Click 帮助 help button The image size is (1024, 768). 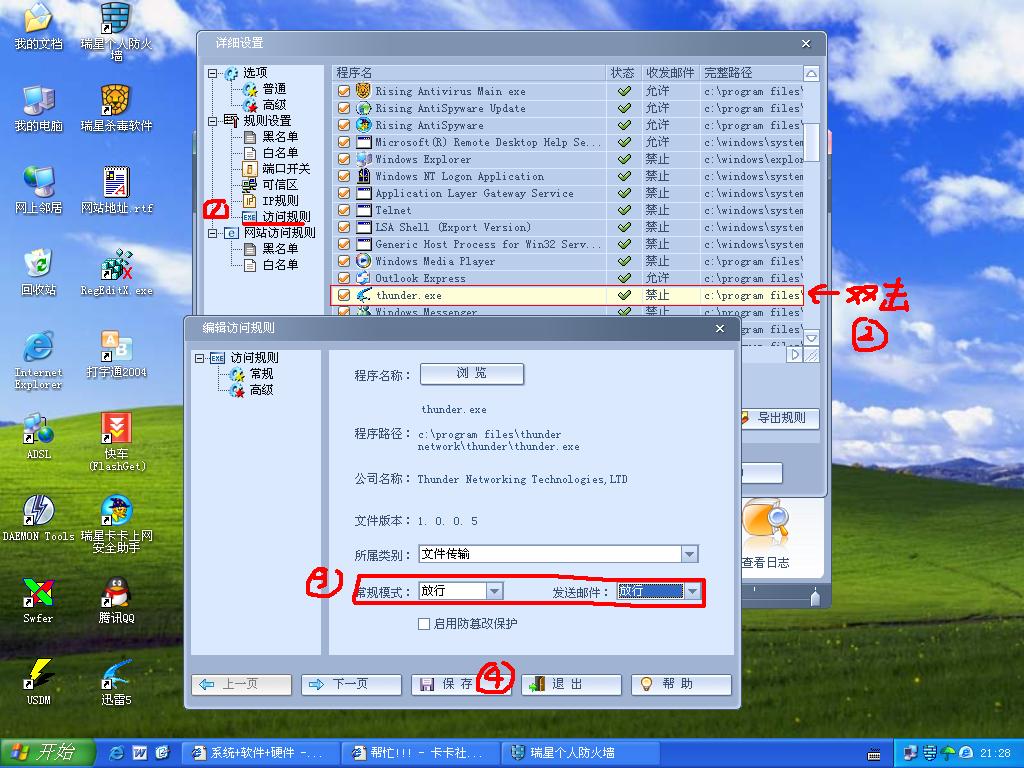681,684
